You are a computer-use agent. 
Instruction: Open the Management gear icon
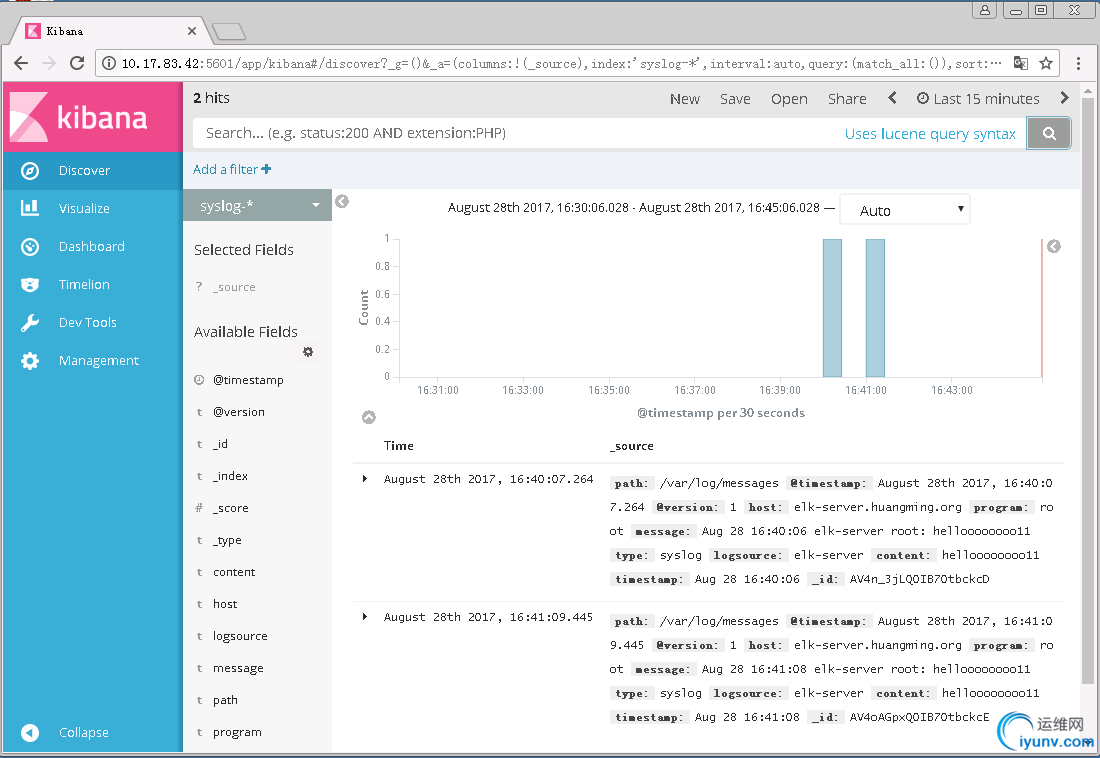click(29, 361)
